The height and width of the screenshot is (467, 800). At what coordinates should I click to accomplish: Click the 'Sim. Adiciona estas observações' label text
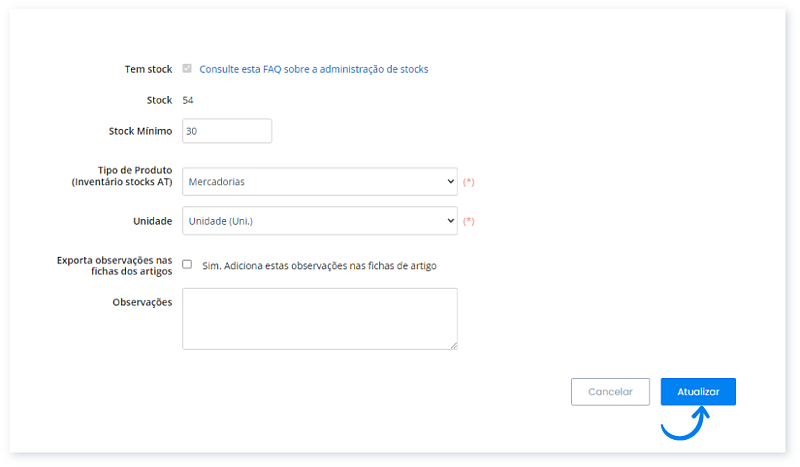pyautogui.click(x=319, y=266)
